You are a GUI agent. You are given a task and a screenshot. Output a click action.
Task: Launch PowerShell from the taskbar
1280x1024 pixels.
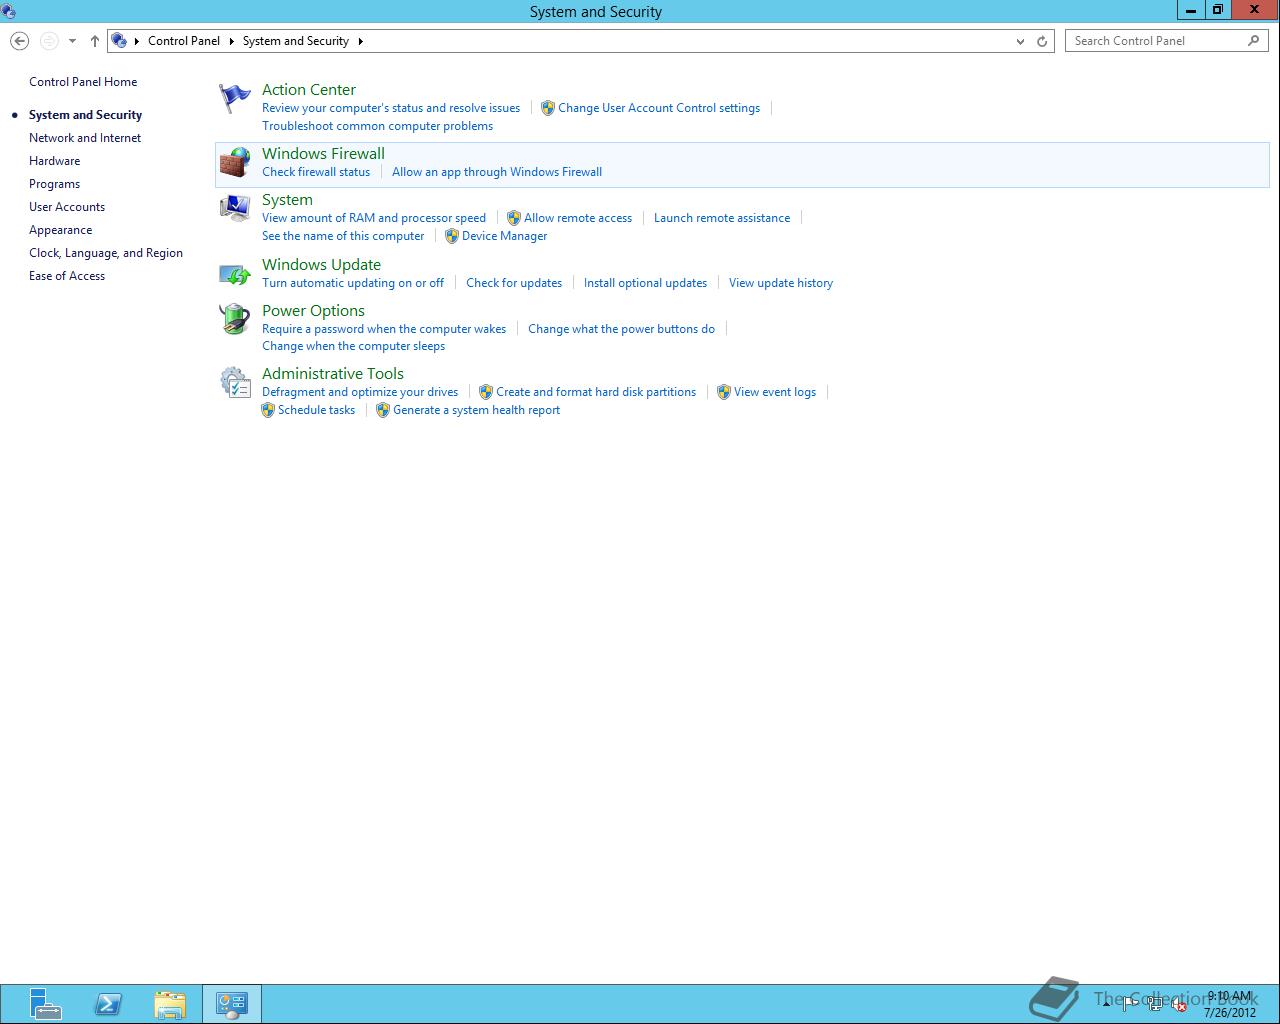(108, 1004)
